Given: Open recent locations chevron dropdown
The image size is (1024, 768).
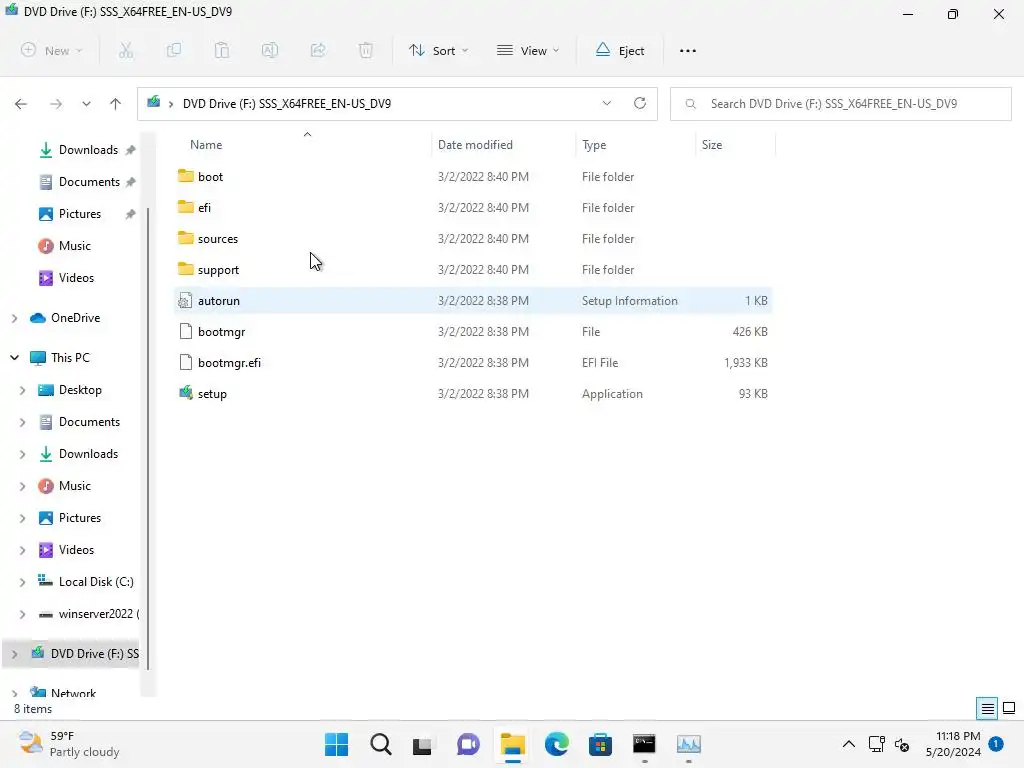Looking at the screenshot, I should click(x=86, y=104).
